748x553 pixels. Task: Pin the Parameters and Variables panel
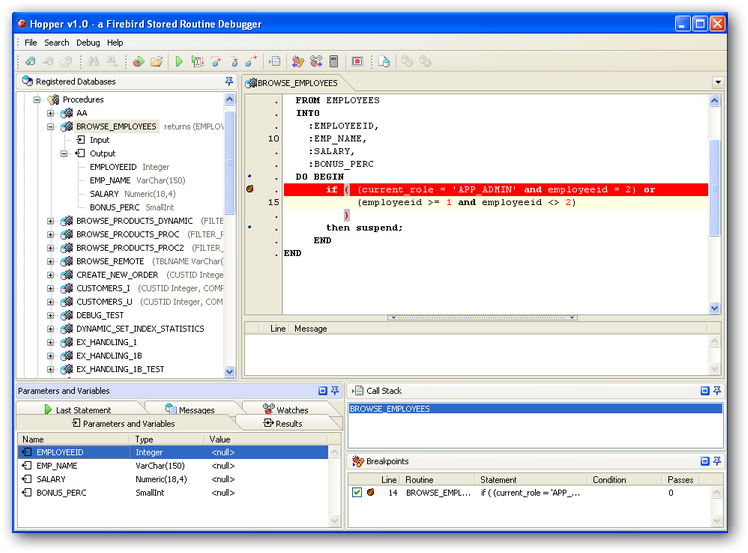tap(335, 391)
